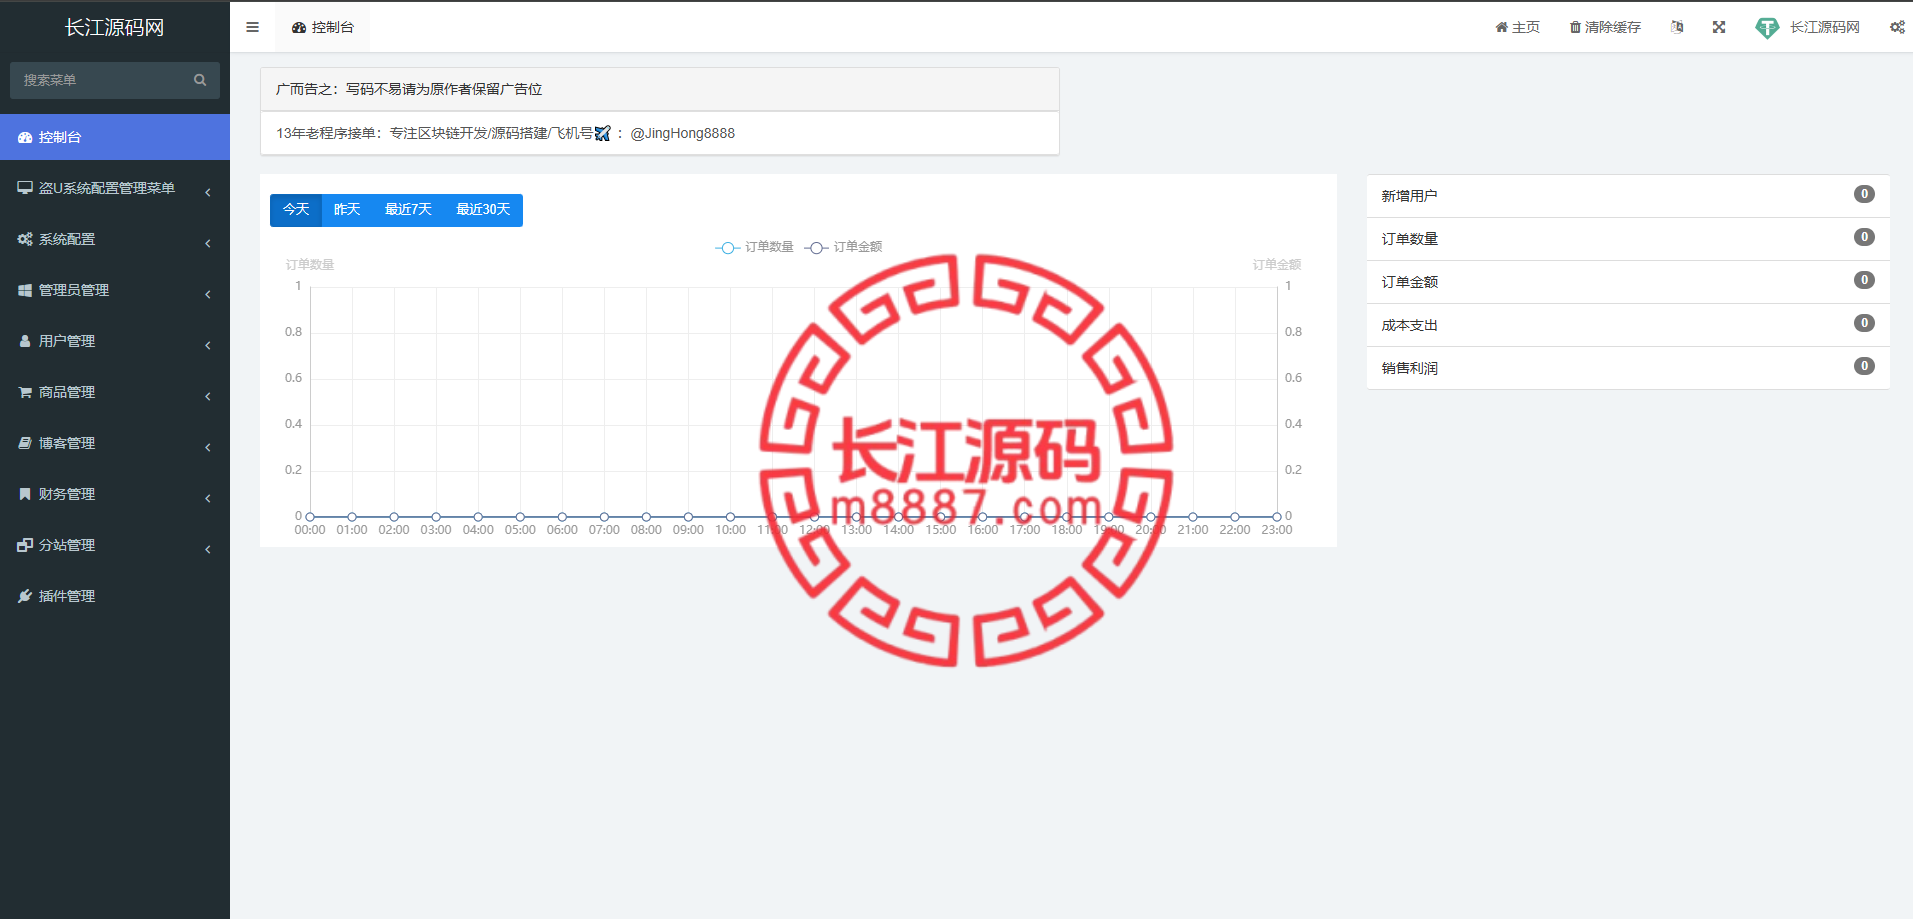Select the 最近7天 date range button
Screen dimensions: 1913x919
click(408, 210)
